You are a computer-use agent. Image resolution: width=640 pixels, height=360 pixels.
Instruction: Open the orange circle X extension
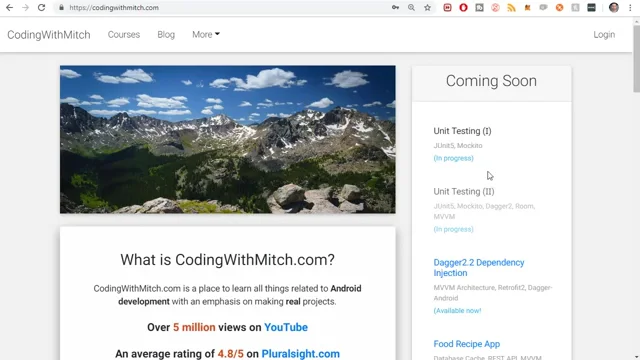(x=559, y=7)
